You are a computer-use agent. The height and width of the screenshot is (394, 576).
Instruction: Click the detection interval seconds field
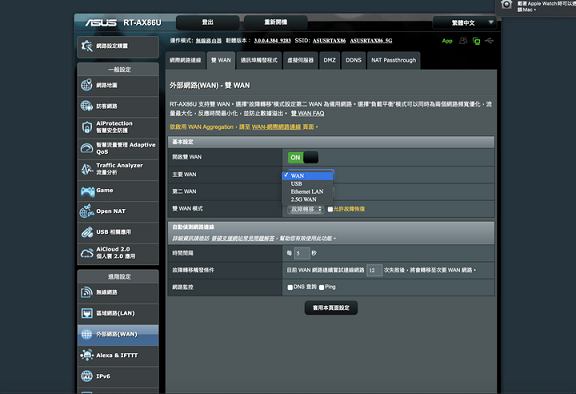tap(302, 253)
